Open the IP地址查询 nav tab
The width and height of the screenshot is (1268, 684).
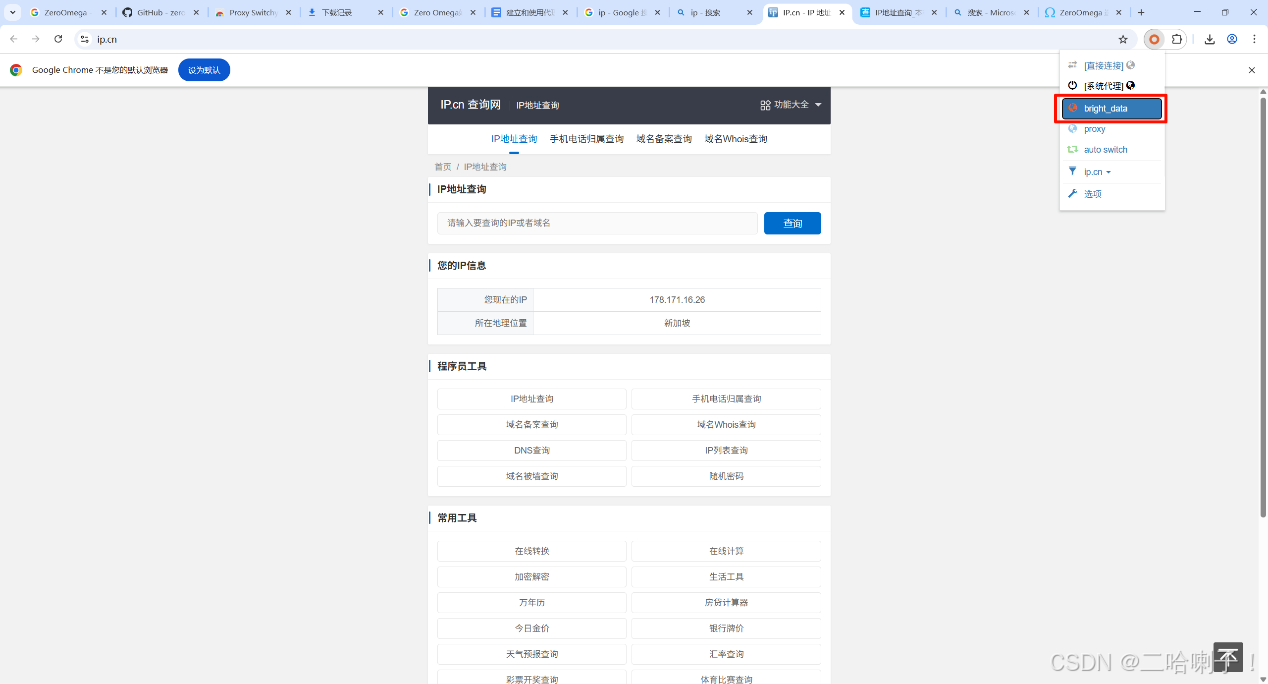514,139
